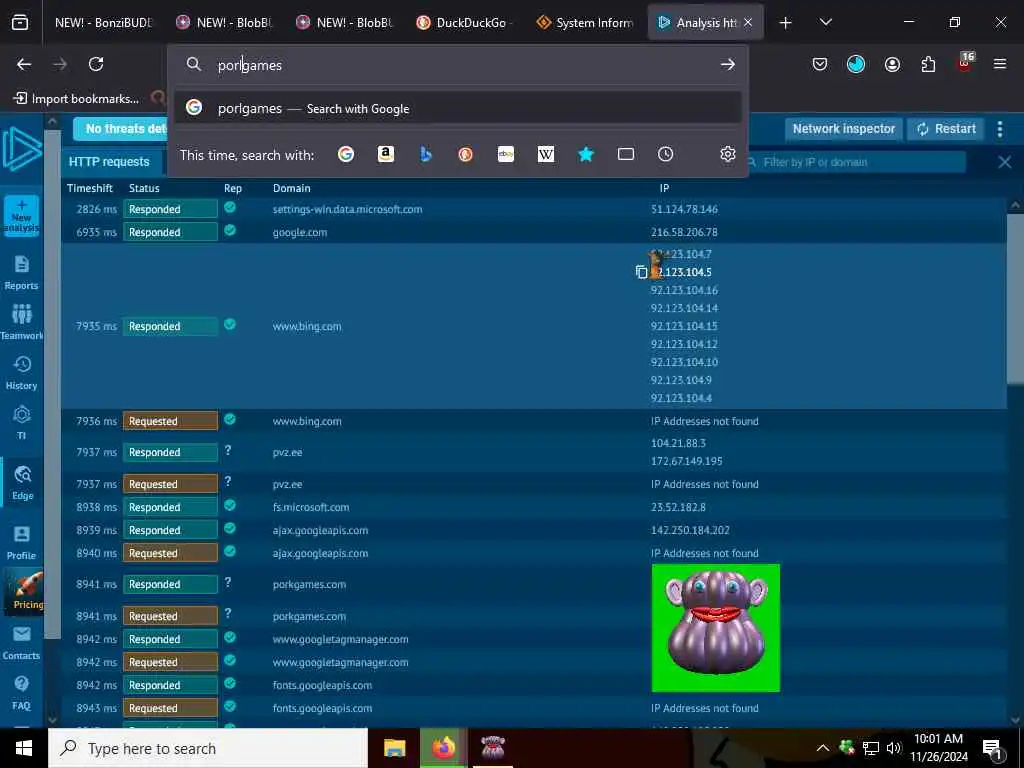Click the Type here to search box
Image resolution: width=1024 pixels, height=768 pixels.
tap(208, 748)
